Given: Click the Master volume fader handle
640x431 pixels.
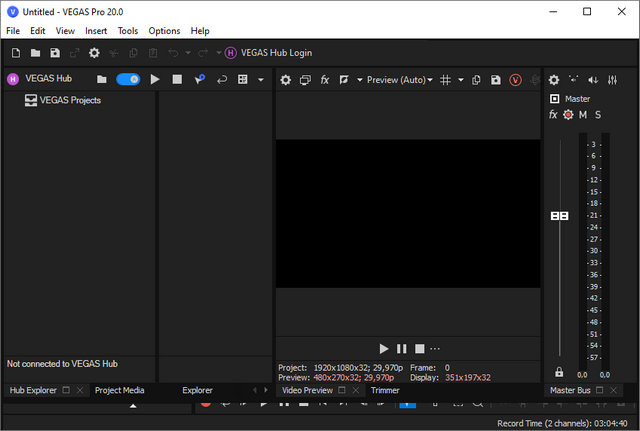Looking at the screenshot, I should point(559,216).
